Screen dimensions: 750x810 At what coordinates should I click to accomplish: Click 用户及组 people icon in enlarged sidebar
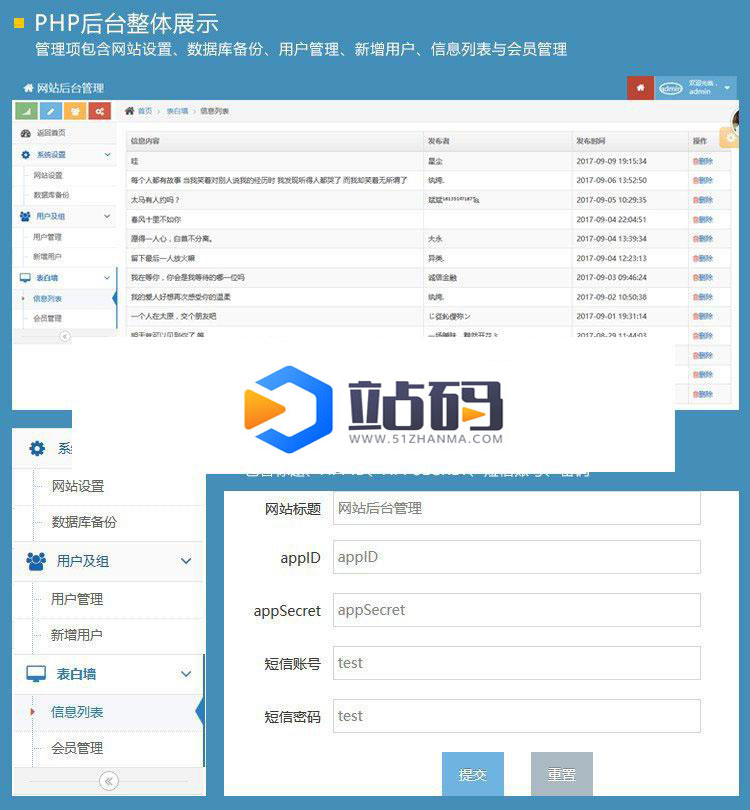(36, 561)
